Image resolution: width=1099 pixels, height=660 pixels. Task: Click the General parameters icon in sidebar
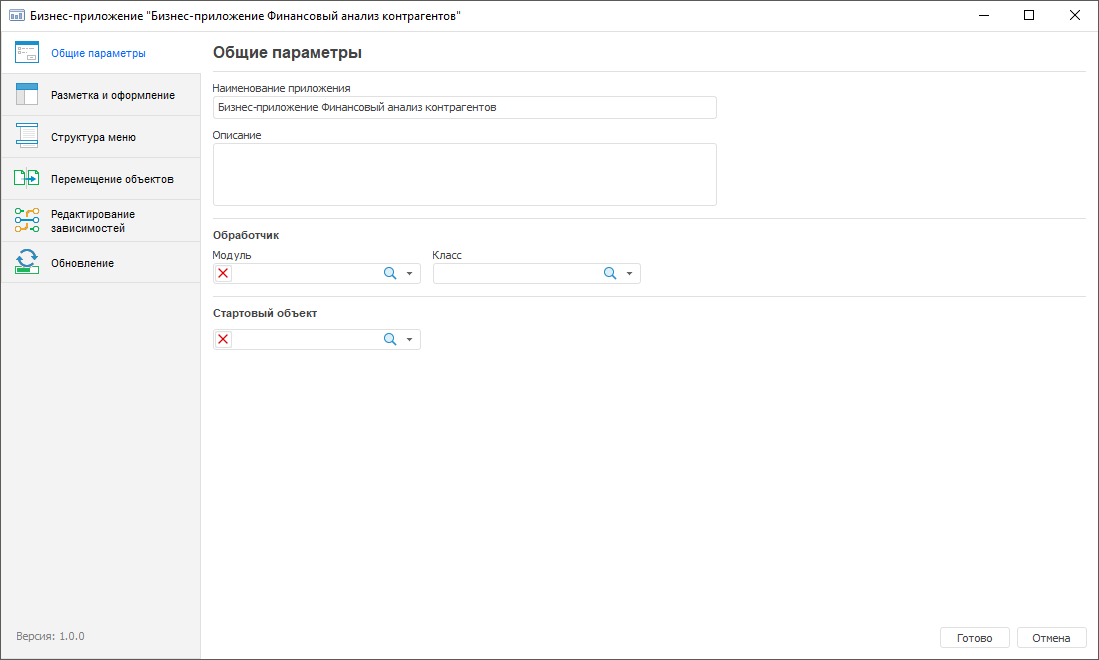pos(27,53)
